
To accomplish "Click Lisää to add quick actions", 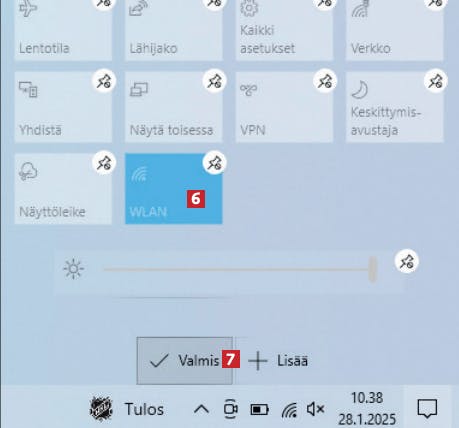I will click(279, 360).
